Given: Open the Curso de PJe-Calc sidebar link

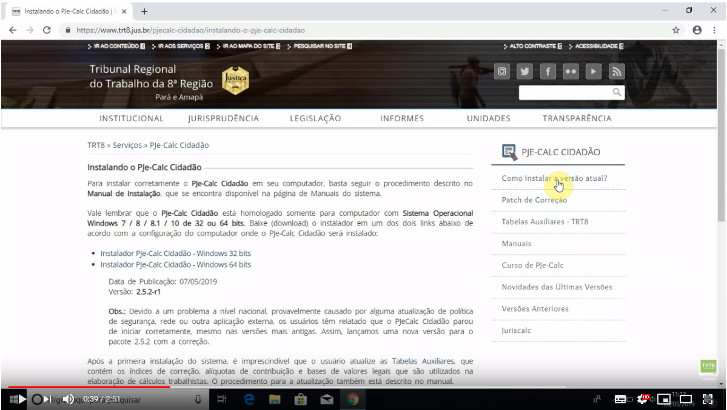Looking at the screenshot, I should 532,265.
